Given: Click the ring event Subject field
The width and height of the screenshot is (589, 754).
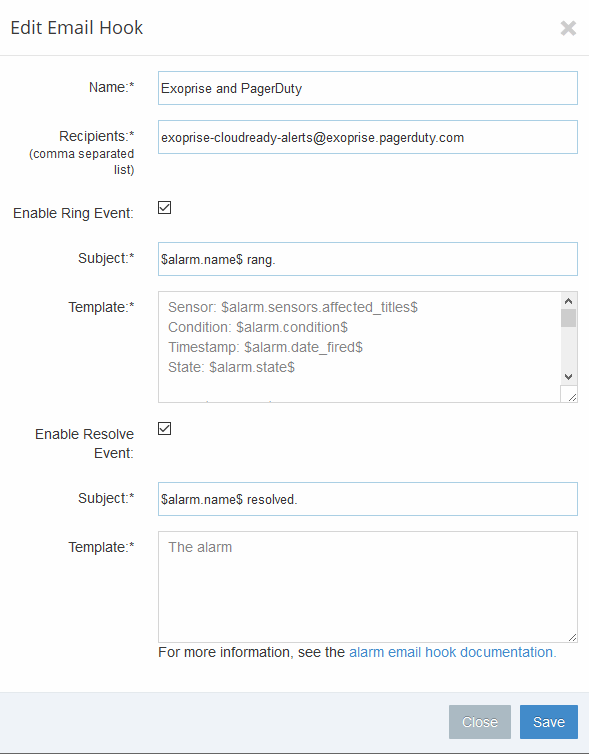Looking at the screenshot, I should (x=367, y=259).
